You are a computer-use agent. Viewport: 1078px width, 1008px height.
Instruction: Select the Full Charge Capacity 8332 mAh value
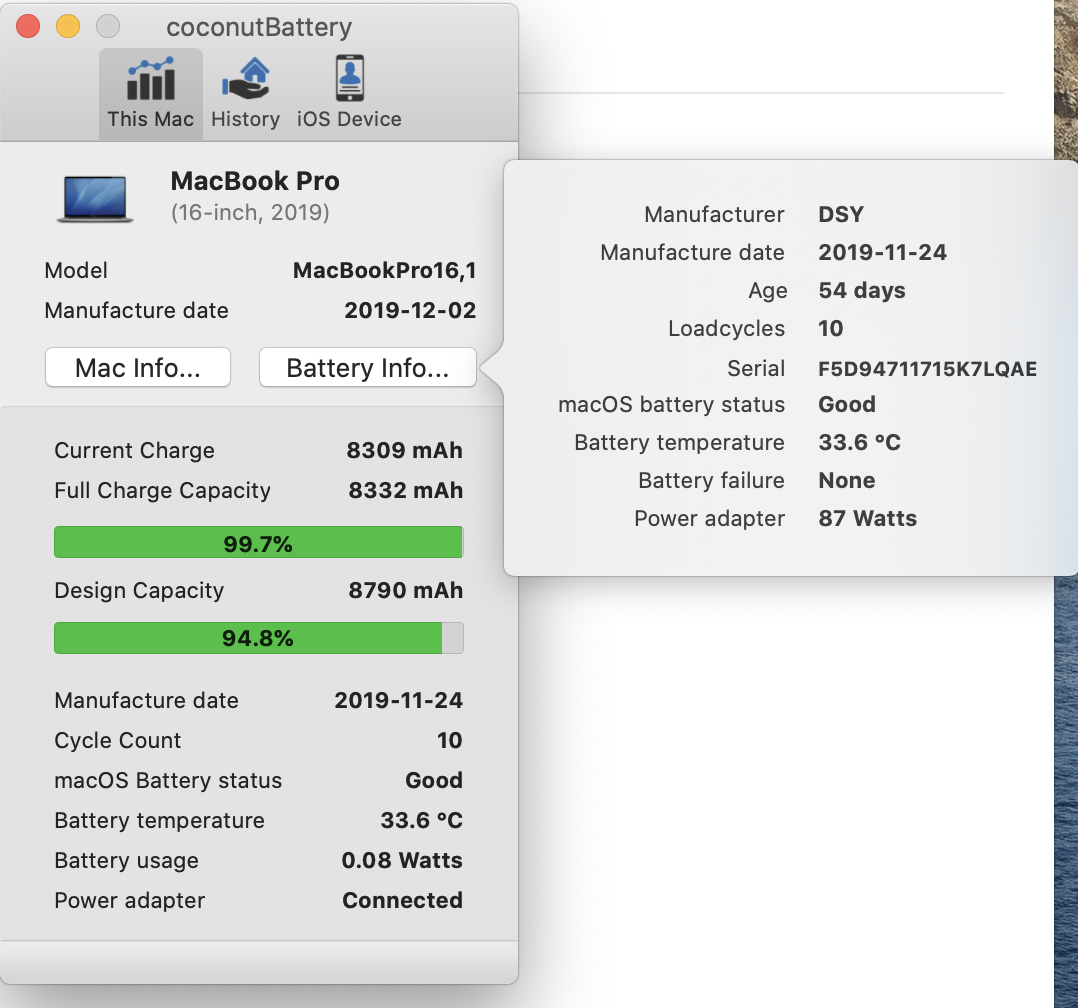pos(406,490)
